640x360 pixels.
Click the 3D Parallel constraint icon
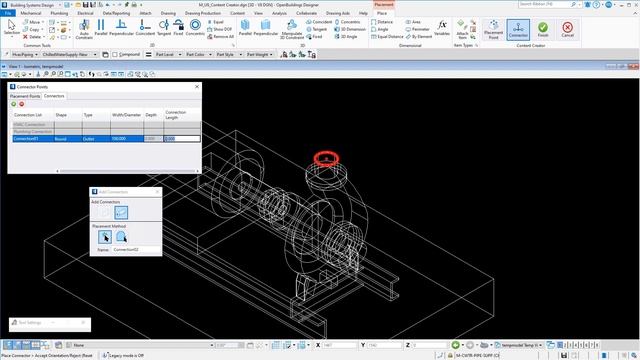pyautogui.click(x=245, y=28)
